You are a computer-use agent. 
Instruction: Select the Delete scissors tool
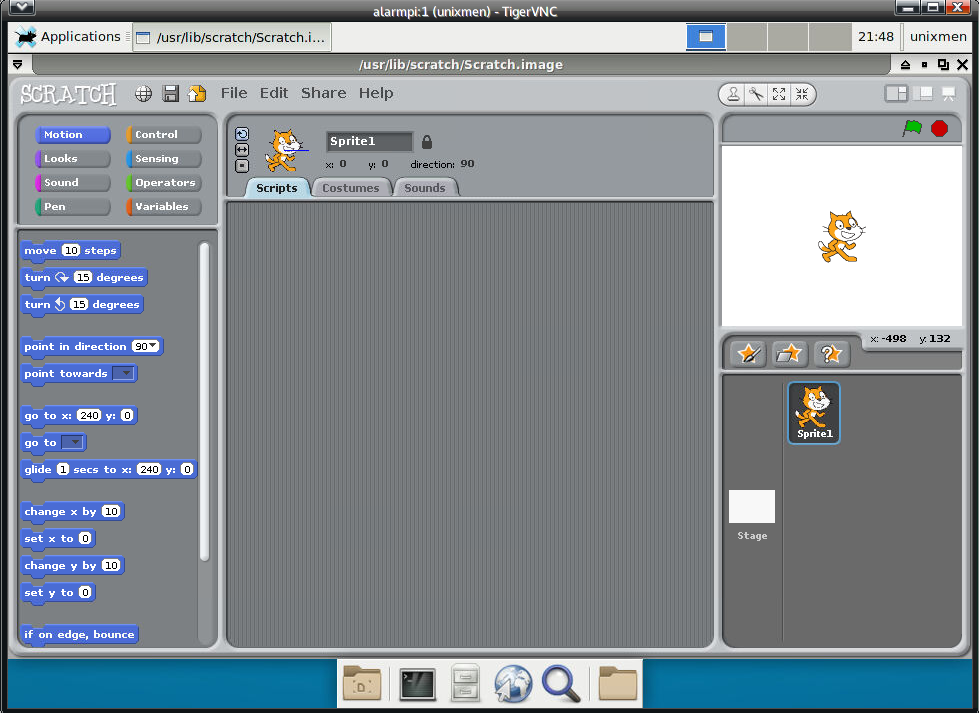pyautogui.click(x=756, y=94)
